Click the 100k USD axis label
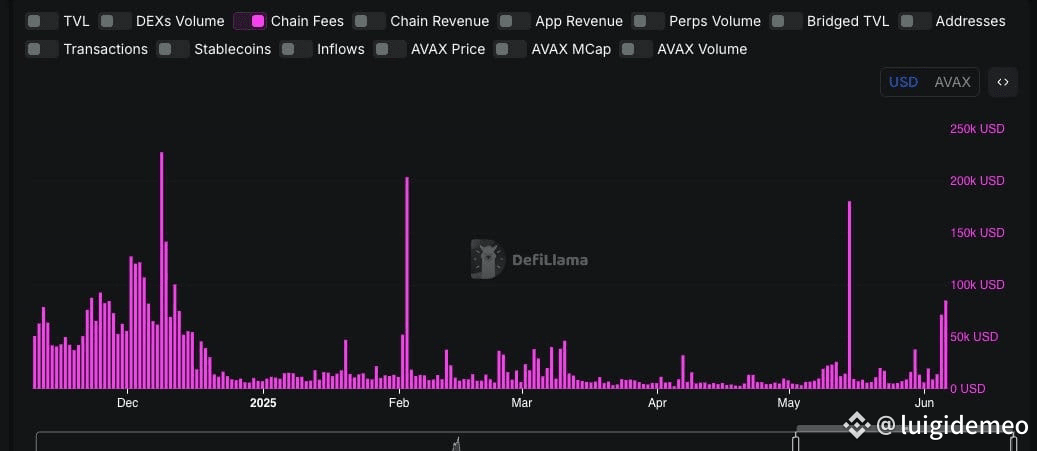The image size is (1037, 451). (x=977, y=284)
